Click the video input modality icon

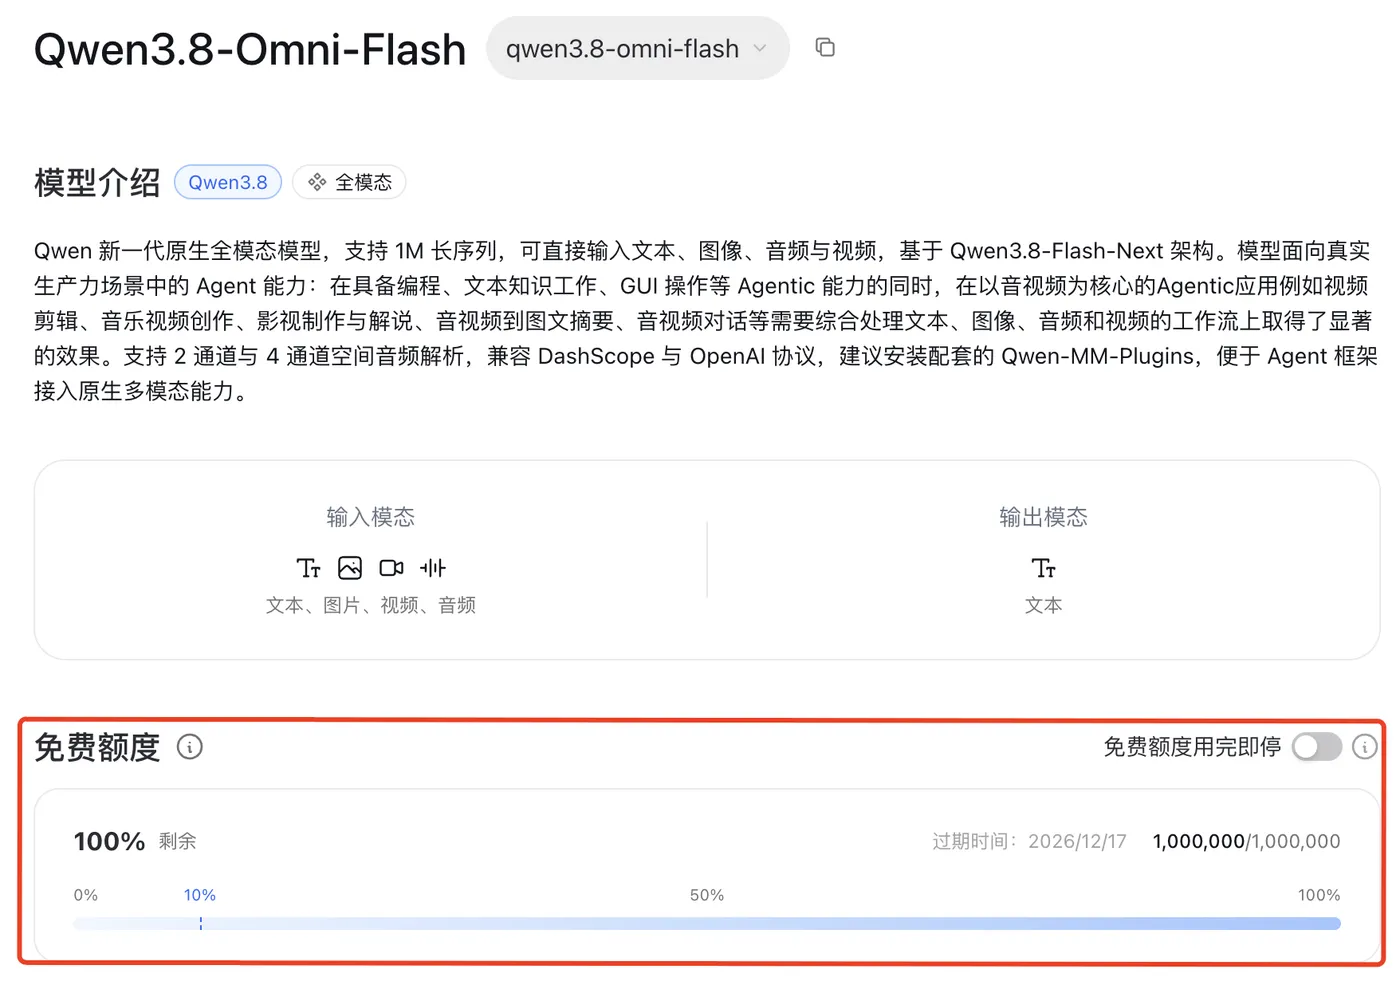(391, 568)
